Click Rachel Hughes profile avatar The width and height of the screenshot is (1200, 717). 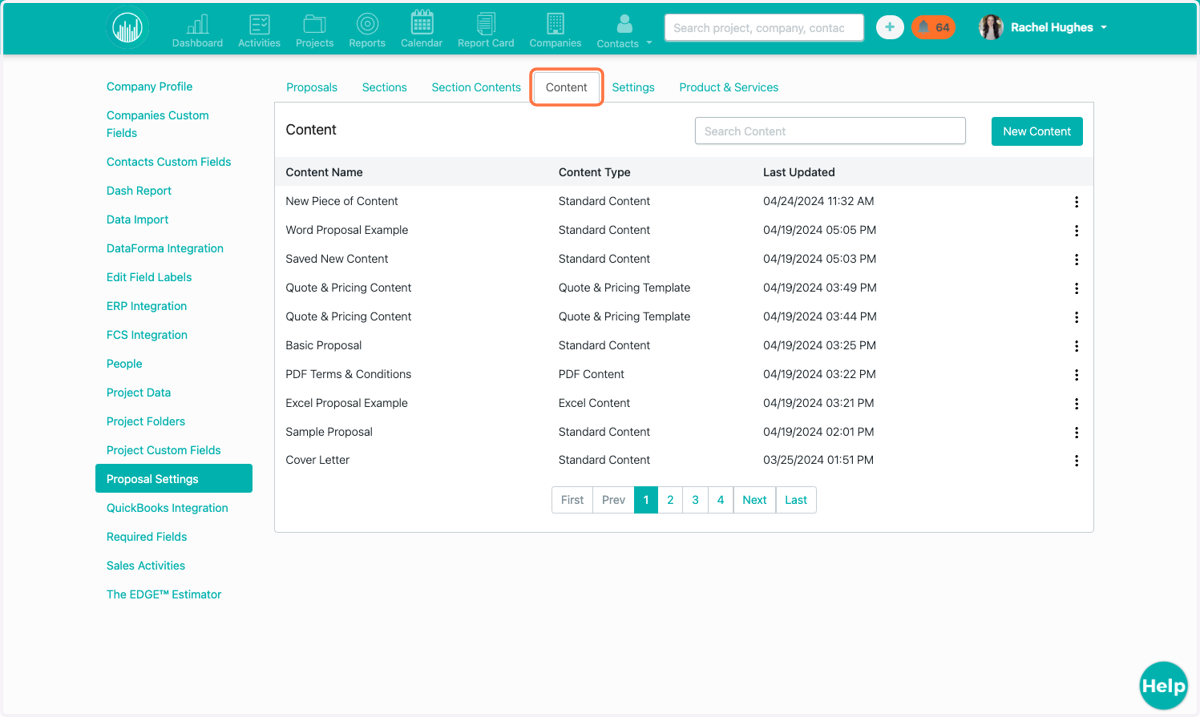(991, 28)
